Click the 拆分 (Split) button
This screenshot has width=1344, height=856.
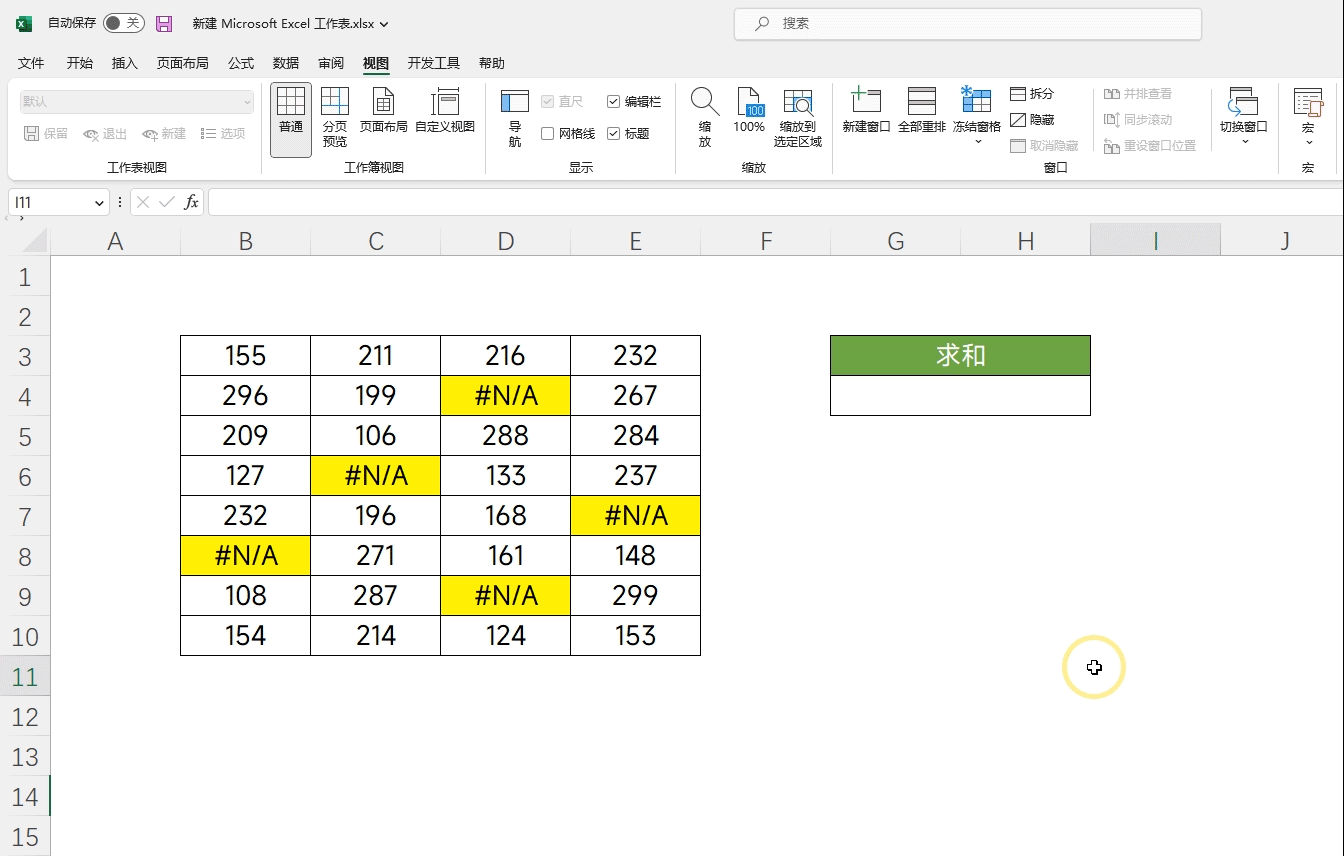[1032, 94]
